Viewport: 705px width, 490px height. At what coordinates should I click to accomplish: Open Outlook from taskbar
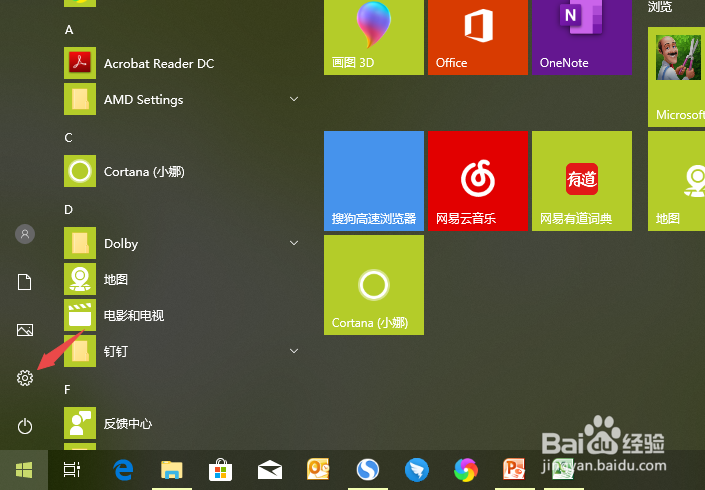pos(318,470)
